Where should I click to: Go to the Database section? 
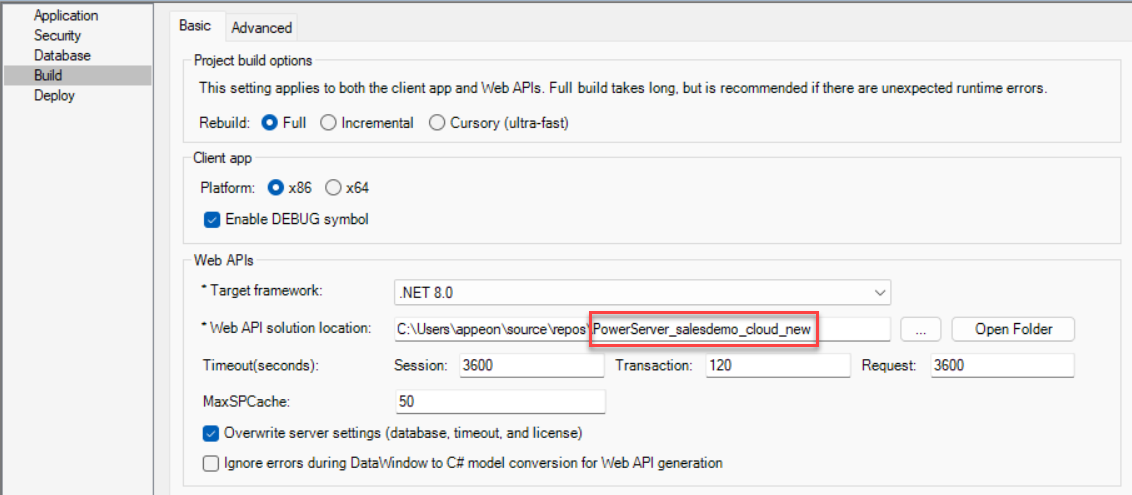tap(62, 56)
